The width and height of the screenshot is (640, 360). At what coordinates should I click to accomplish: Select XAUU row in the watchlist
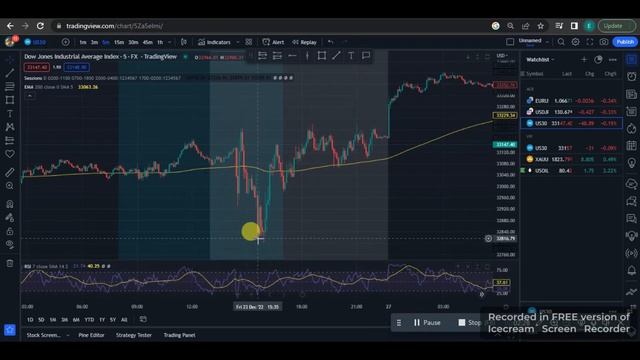pyautogui.click(x=571, y=159)
